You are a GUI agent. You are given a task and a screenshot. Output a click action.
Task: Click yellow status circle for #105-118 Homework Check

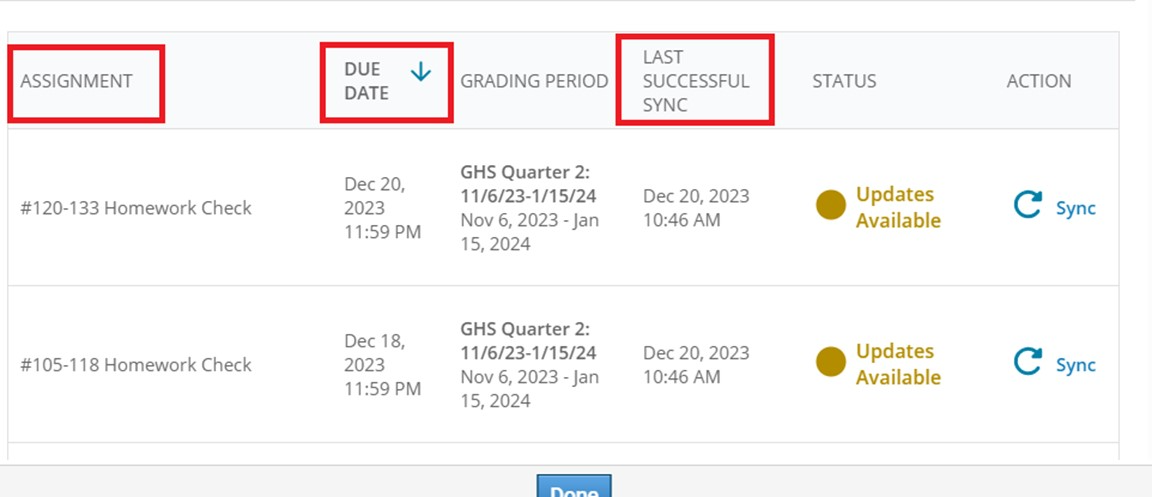pyautogui.click(x=831, y=362)
